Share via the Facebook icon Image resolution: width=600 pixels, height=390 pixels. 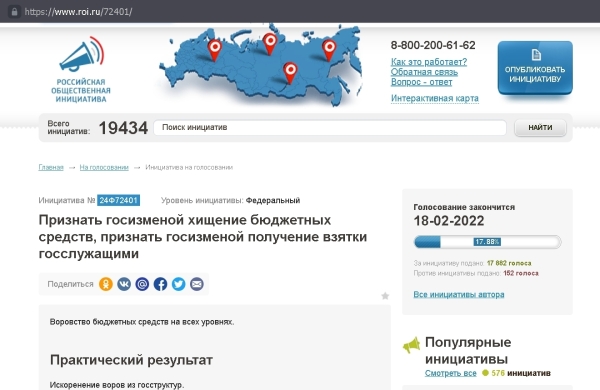tap(160, 284)
